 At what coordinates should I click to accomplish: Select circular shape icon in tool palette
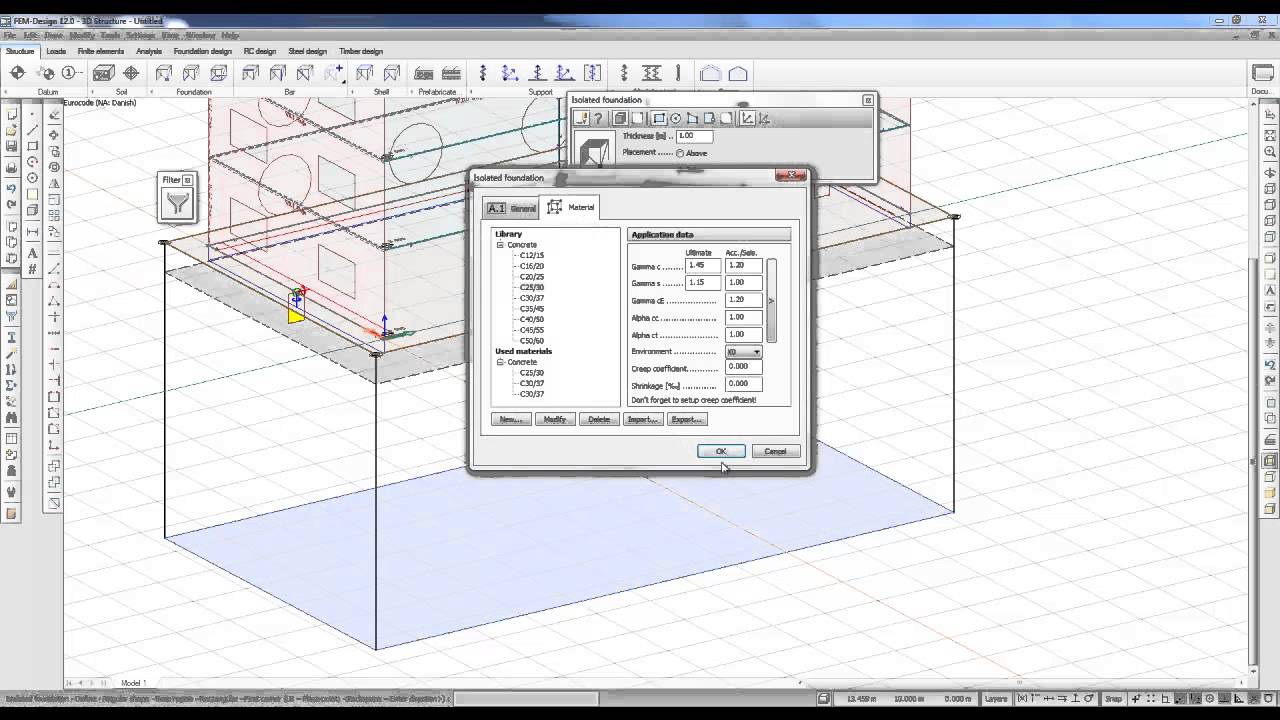coord(676,118)
